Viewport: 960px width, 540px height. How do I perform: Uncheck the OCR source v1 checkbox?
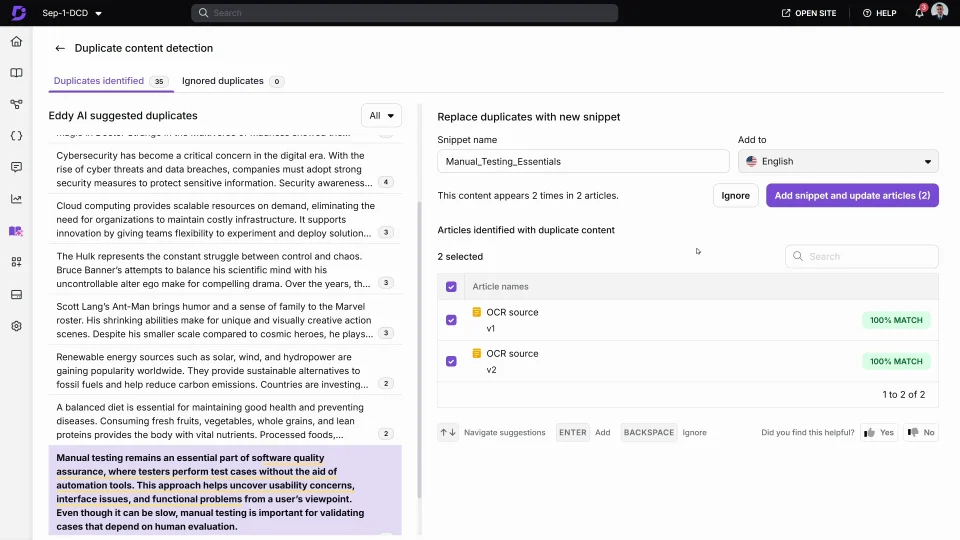(x=451, y=320)
